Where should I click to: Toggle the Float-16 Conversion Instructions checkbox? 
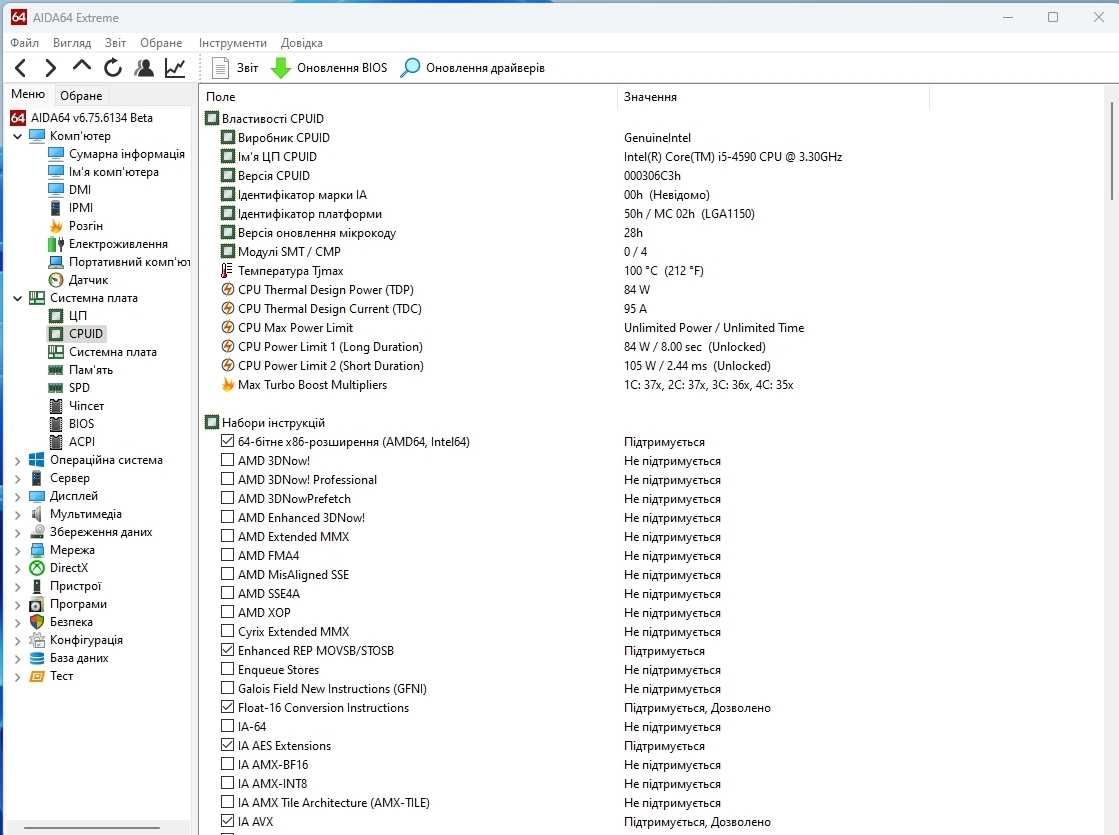pos(227,707)
